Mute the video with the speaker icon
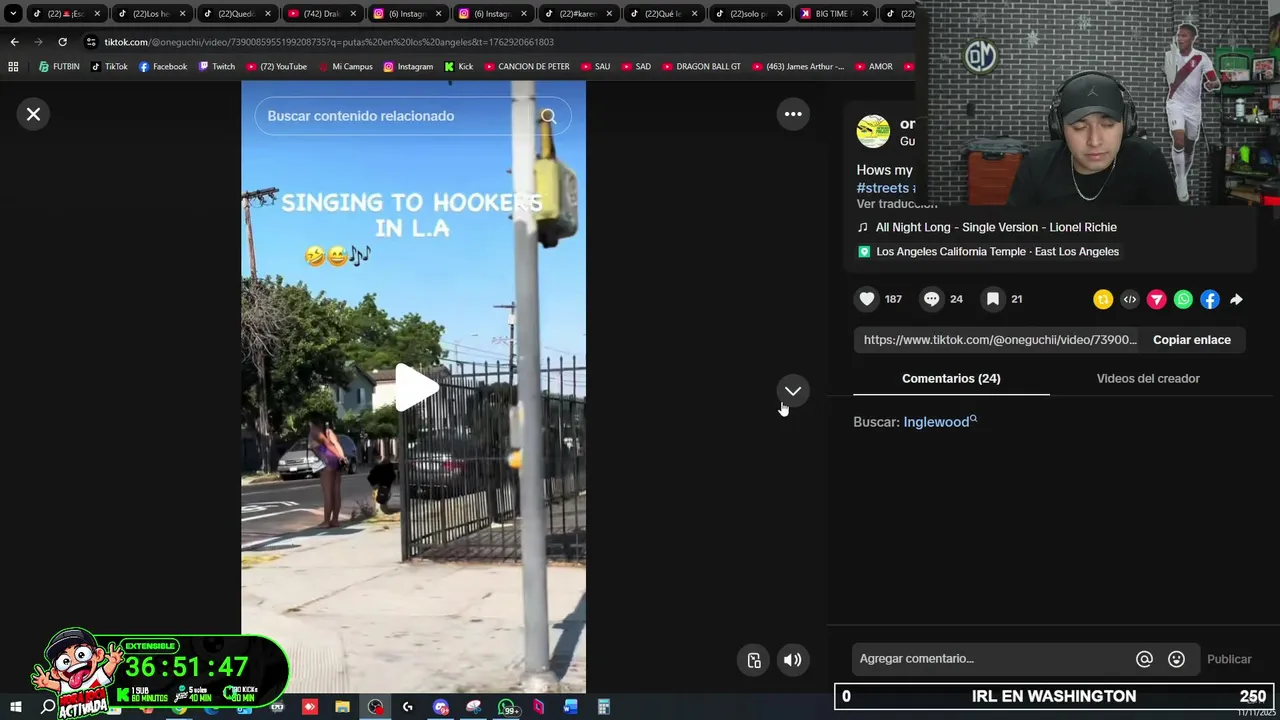1280x720 pixels. click(x=793, y=660)
